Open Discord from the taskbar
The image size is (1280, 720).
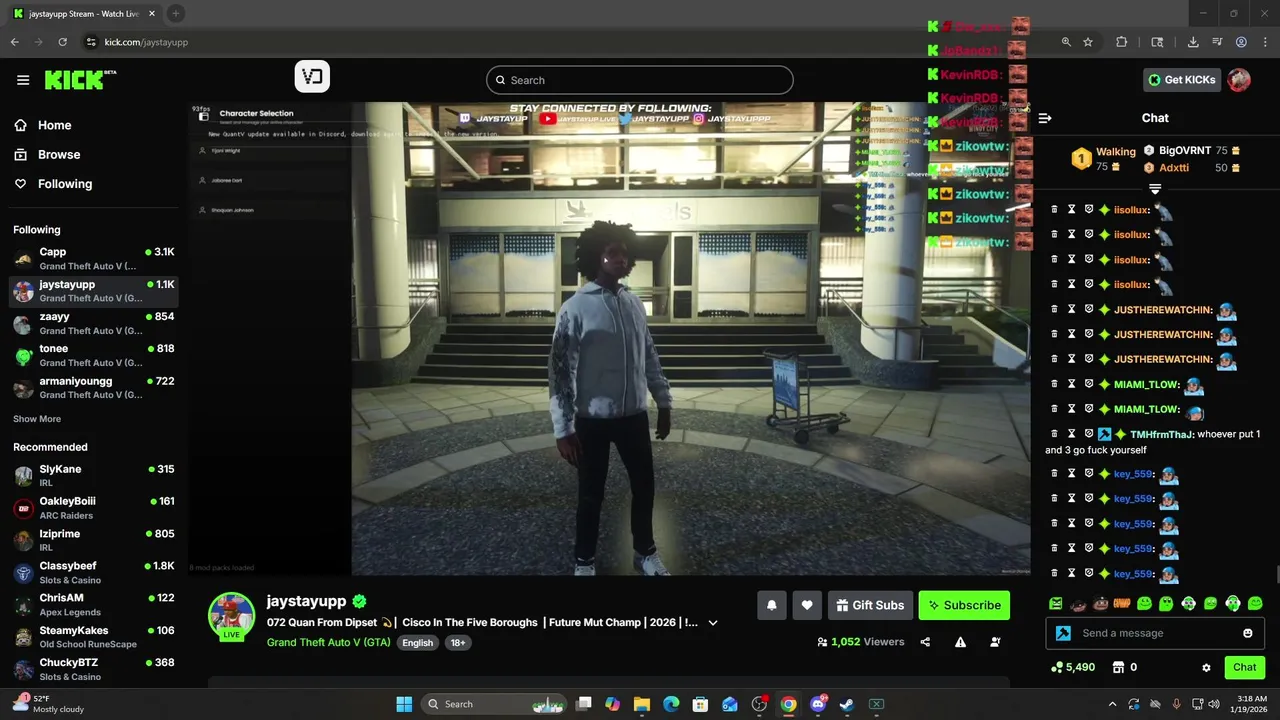[x=818, y=704]
